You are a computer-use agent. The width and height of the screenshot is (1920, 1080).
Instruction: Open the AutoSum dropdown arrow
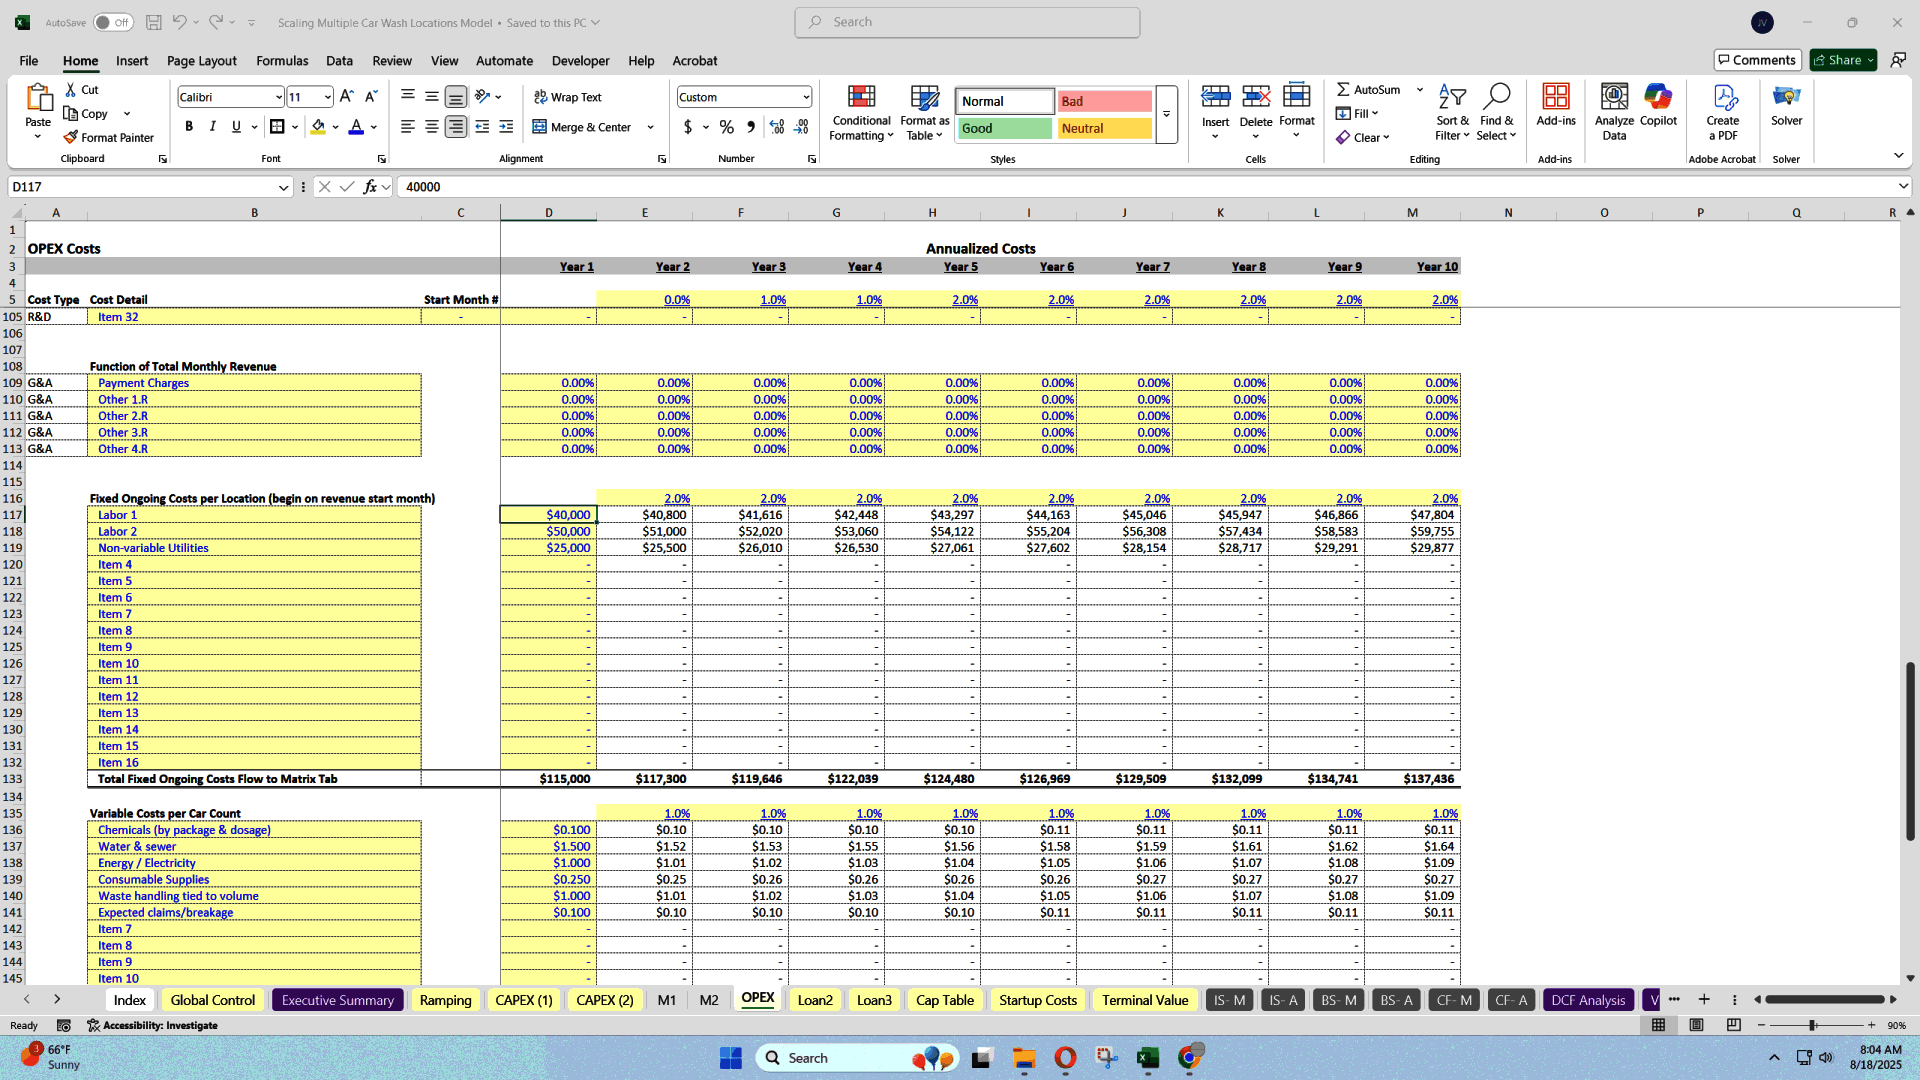pyautogui.click(x=1419, y=89)
